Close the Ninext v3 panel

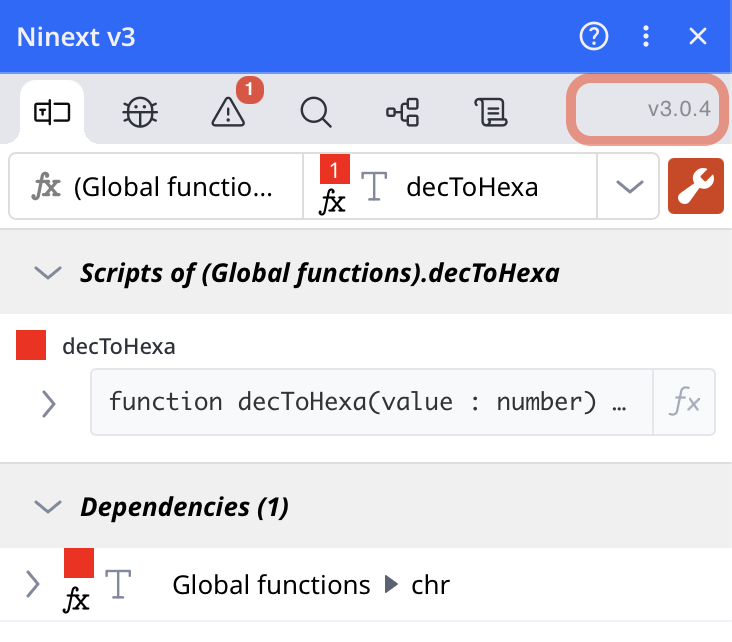[x=698, y=37]
